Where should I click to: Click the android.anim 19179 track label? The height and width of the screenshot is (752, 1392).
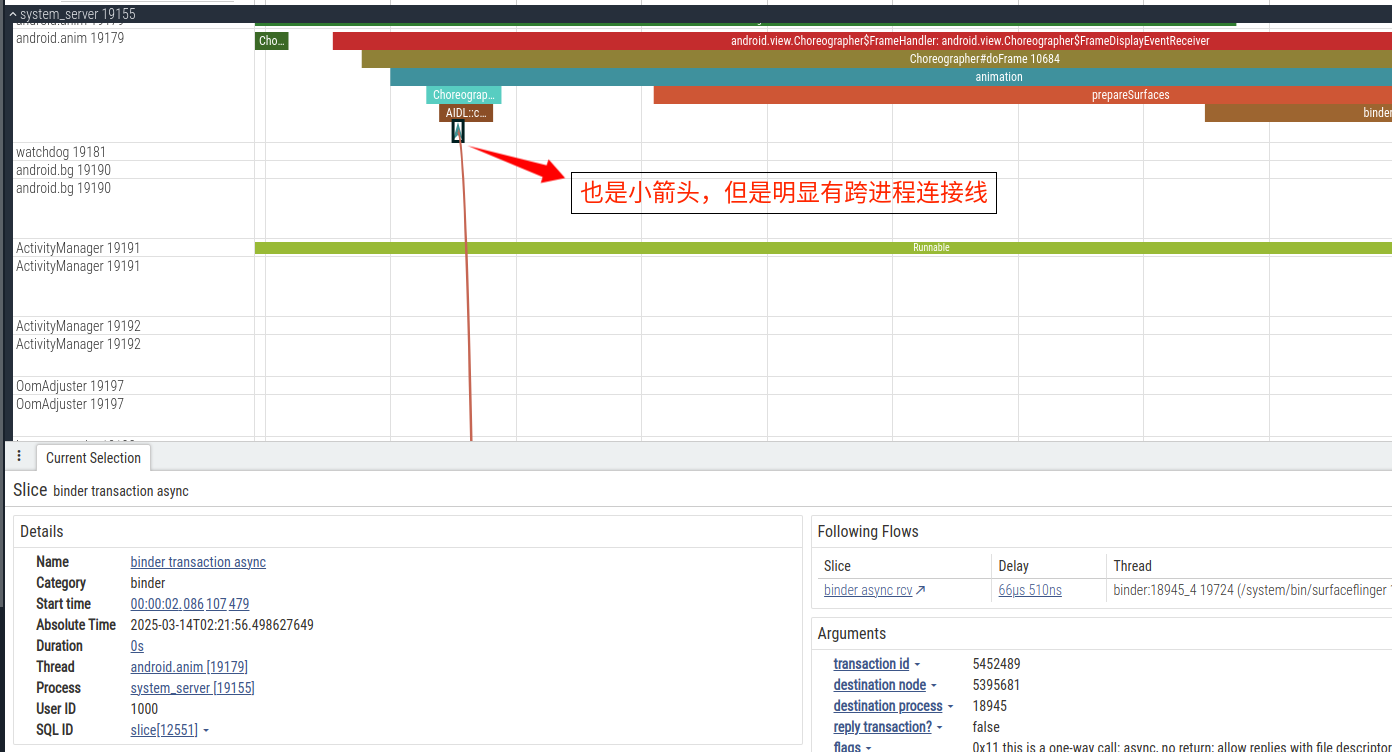pos(70,38)
